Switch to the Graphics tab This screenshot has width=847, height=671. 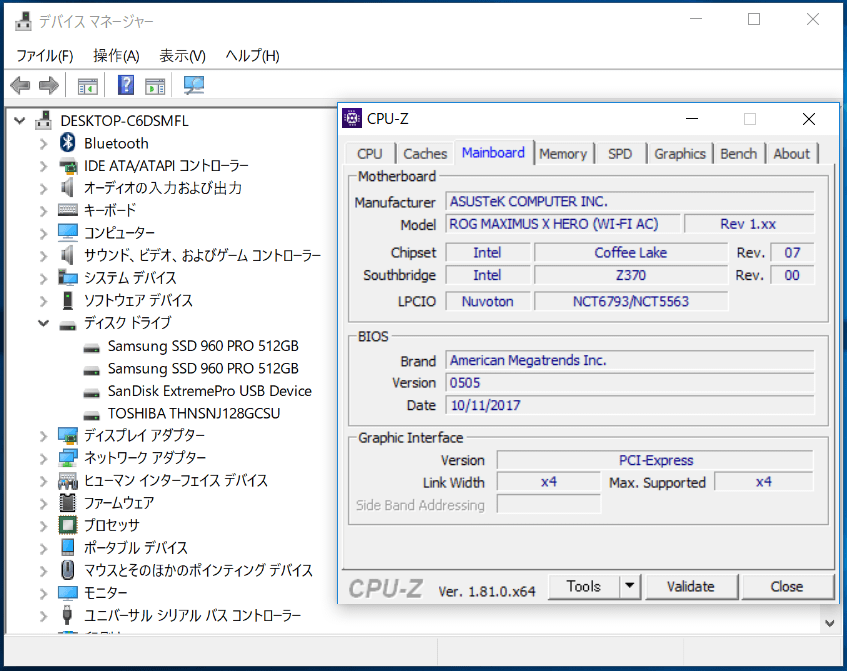680,153
